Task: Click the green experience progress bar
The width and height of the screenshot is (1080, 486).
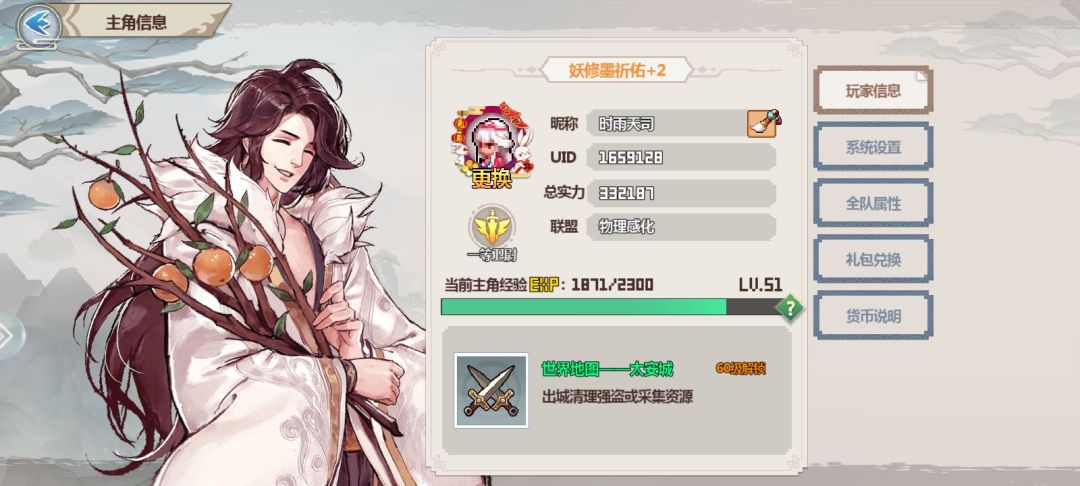Action: tap(612, 307)
